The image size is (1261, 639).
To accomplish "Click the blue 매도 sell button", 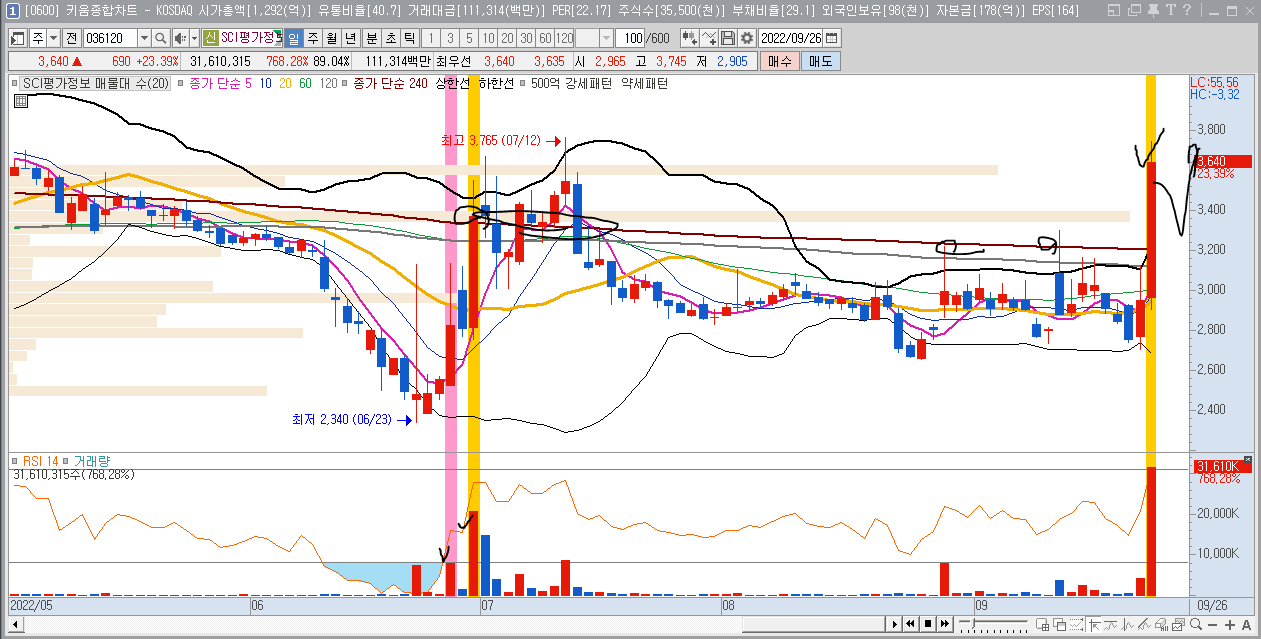I will (820, 61).
